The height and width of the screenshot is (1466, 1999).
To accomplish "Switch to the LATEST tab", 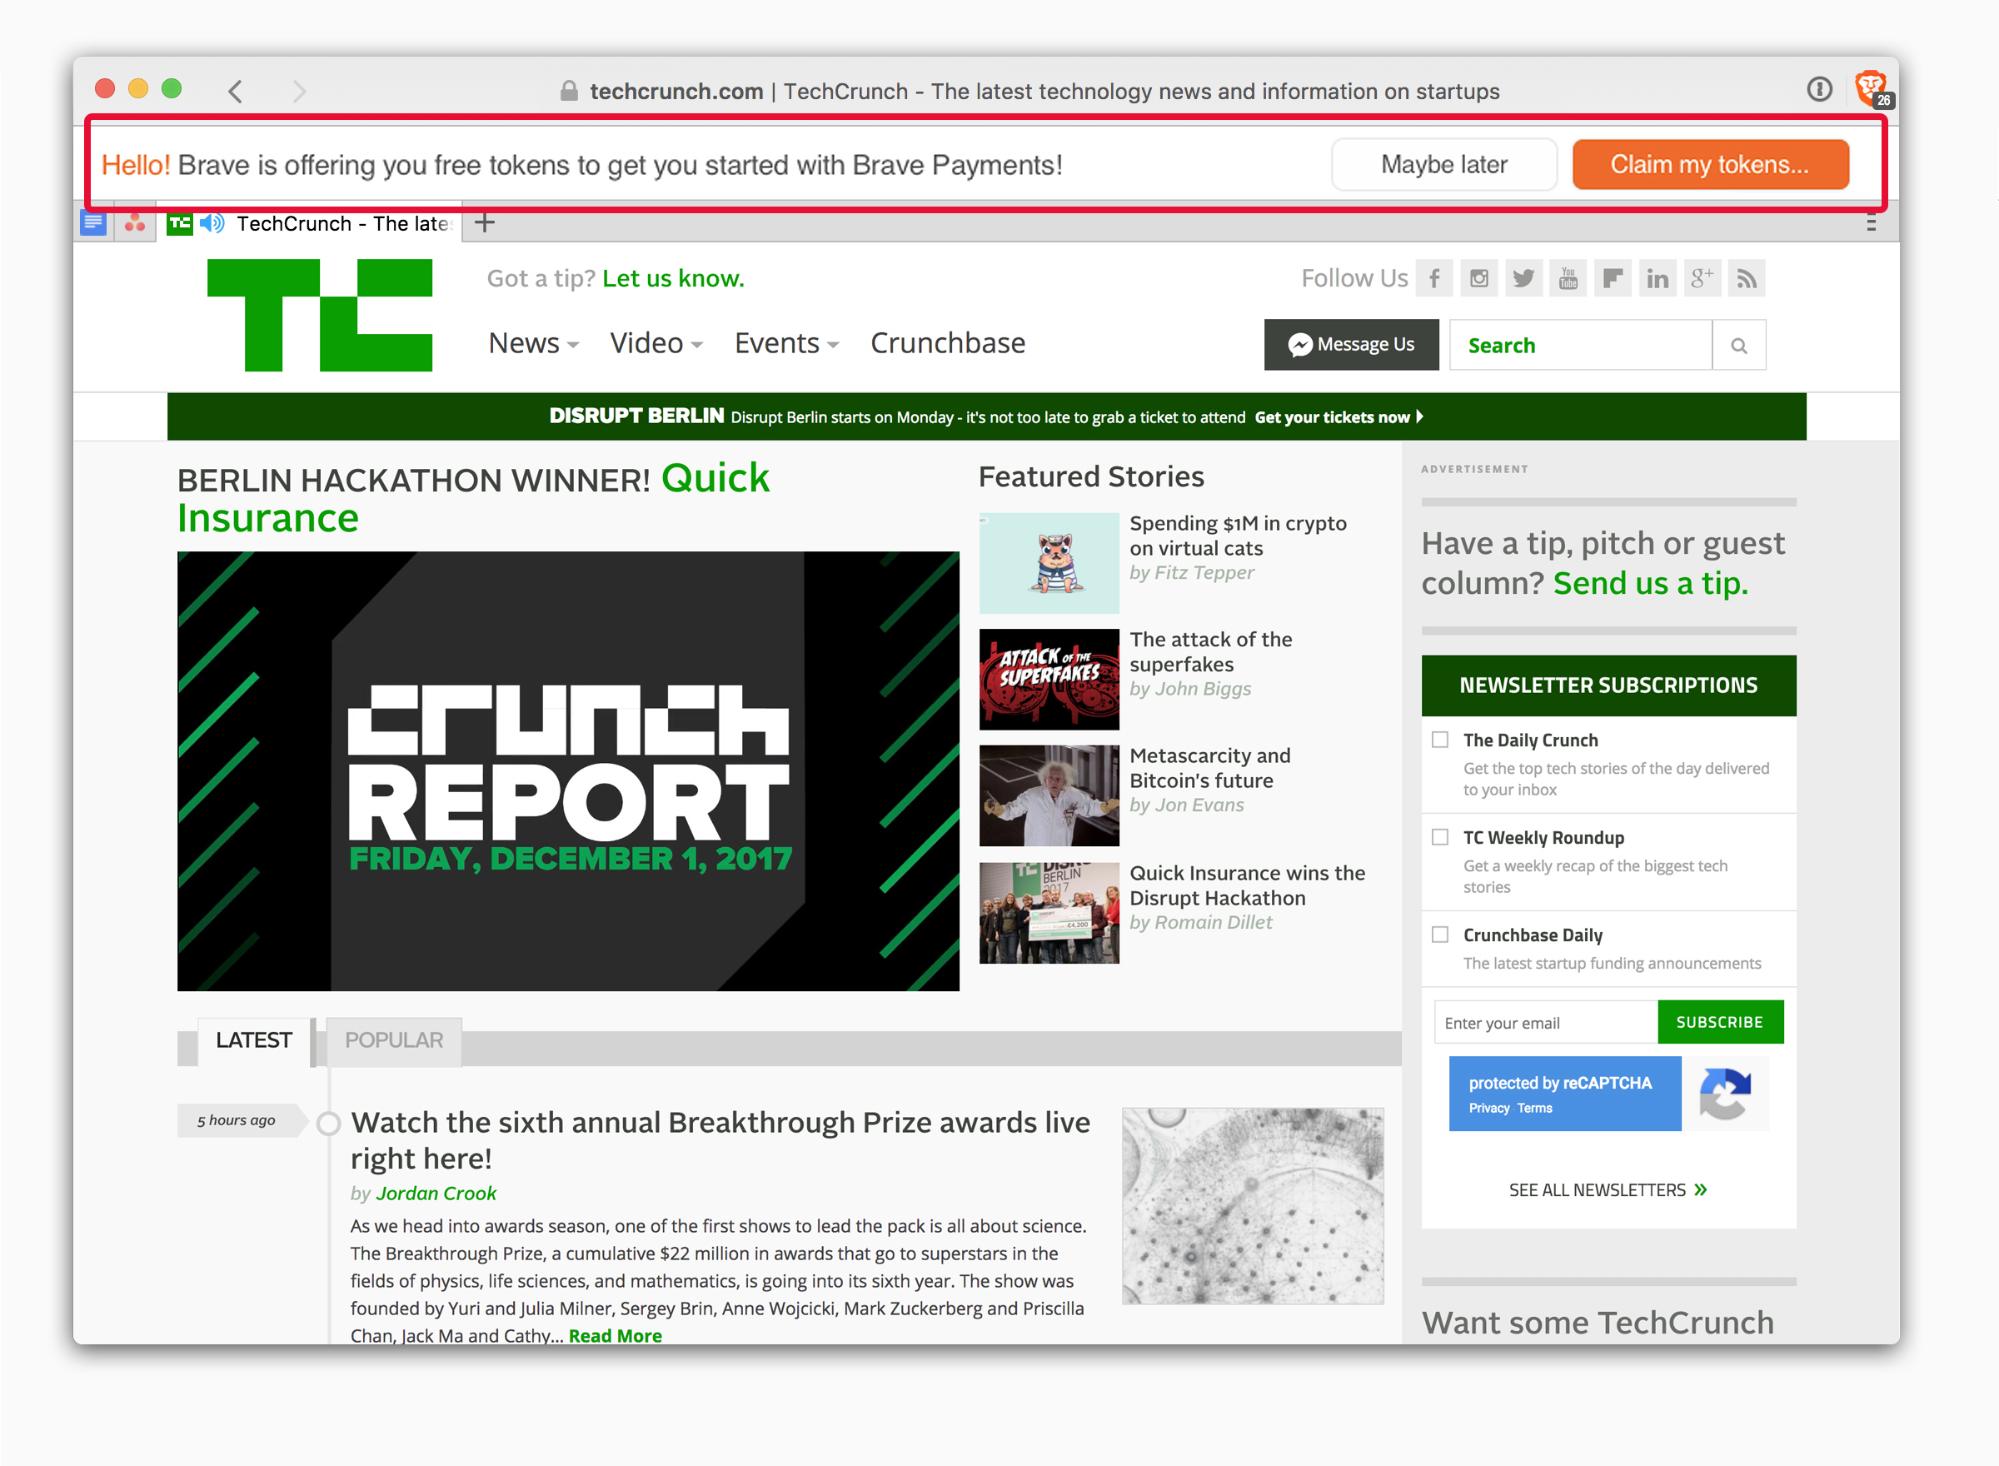I will [254, 1041].
